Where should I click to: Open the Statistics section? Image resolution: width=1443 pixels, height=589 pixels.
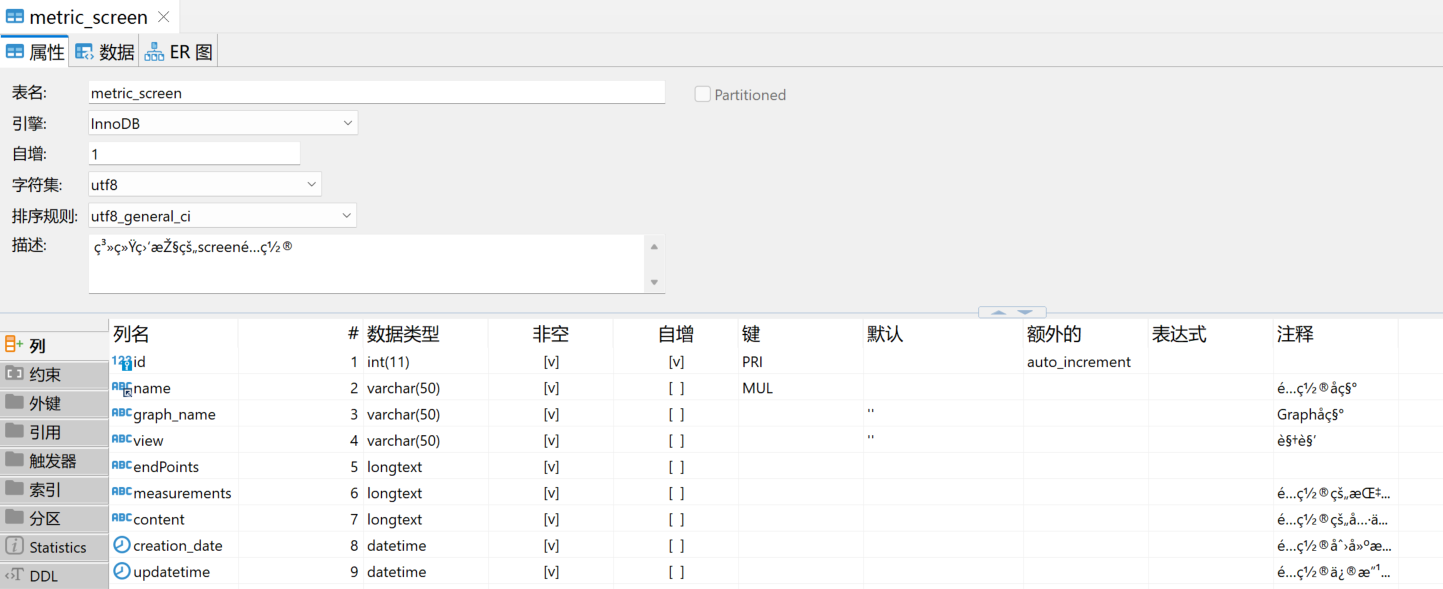54,547
